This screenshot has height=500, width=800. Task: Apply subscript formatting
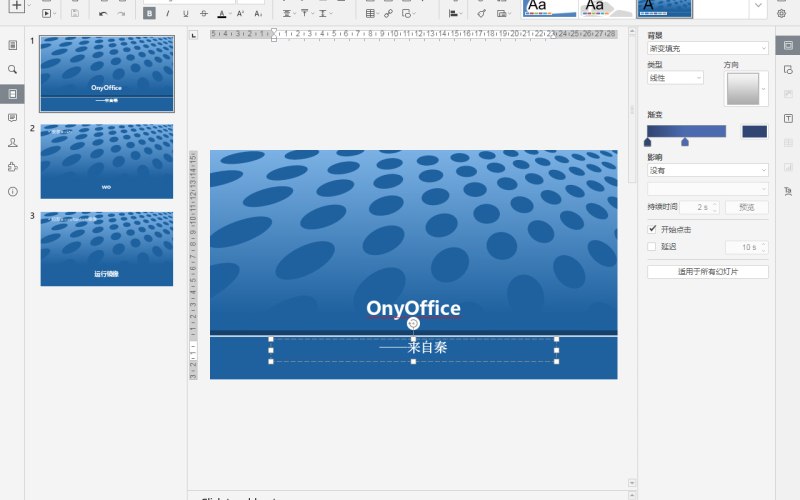(258, 13)
